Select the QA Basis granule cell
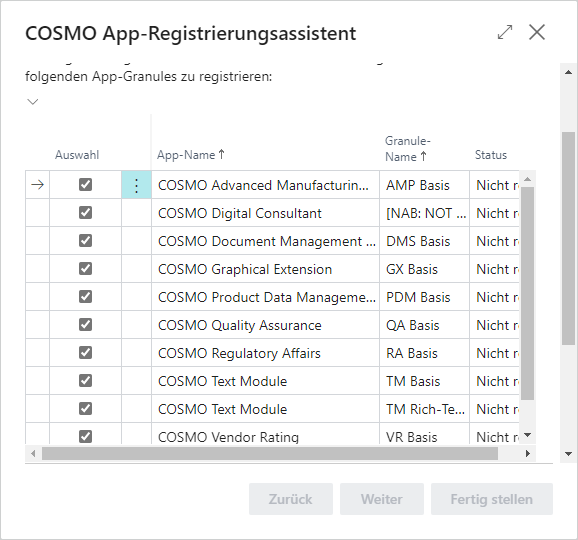This screenshot has height=540, width=578. point(425,325)
